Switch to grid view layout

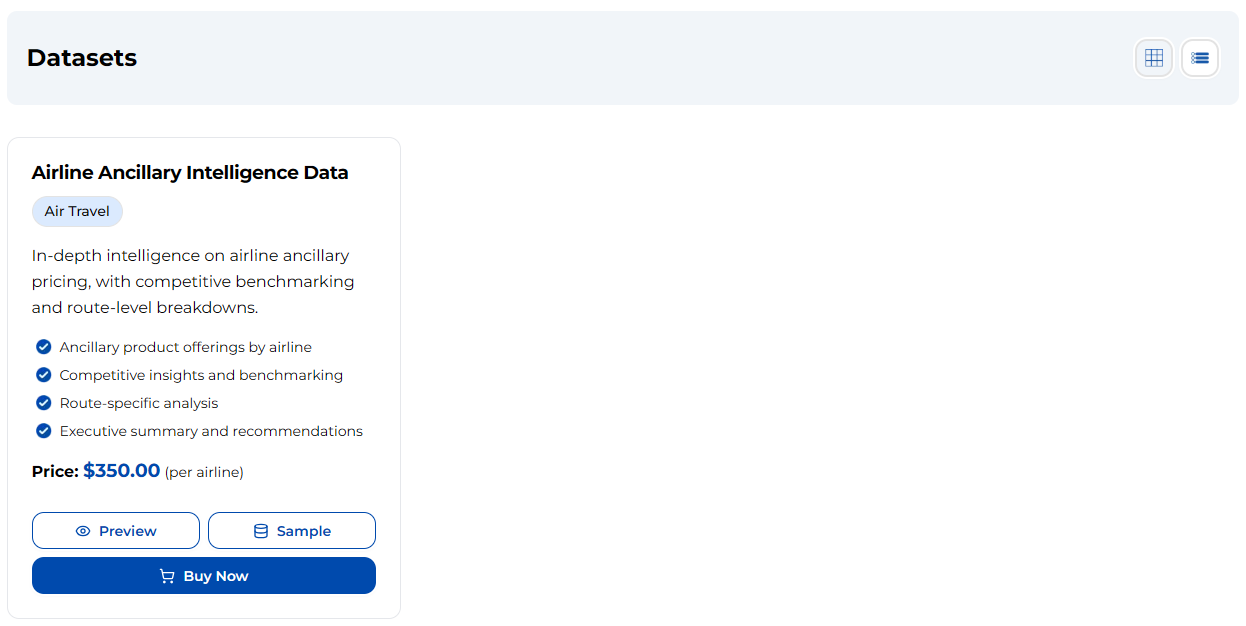[1154, 58]
